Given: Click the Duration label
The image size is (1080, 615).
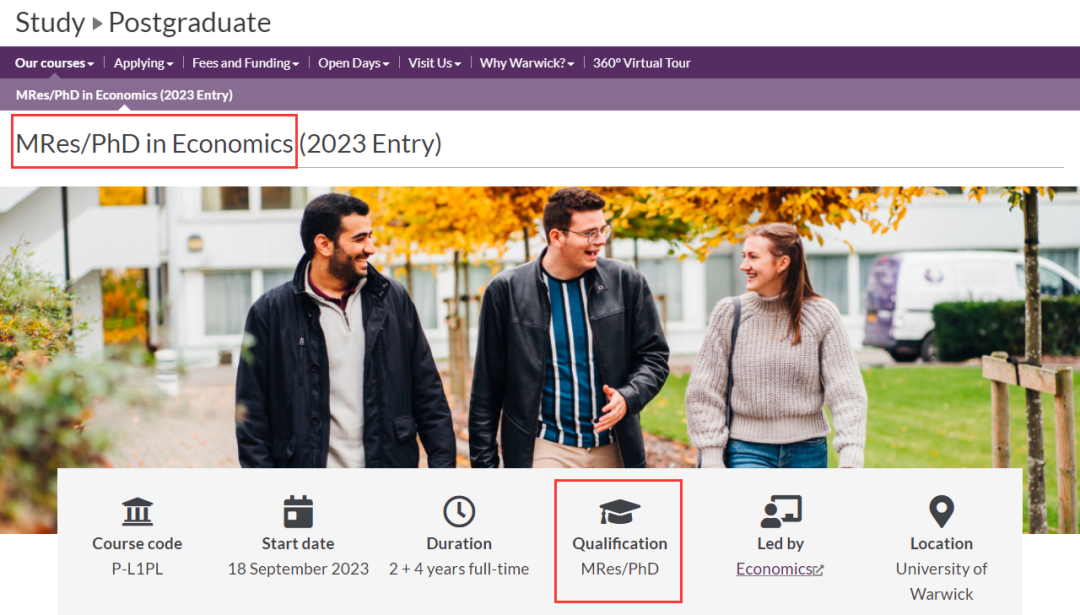Looking at the screenshot, I should 459,543.
